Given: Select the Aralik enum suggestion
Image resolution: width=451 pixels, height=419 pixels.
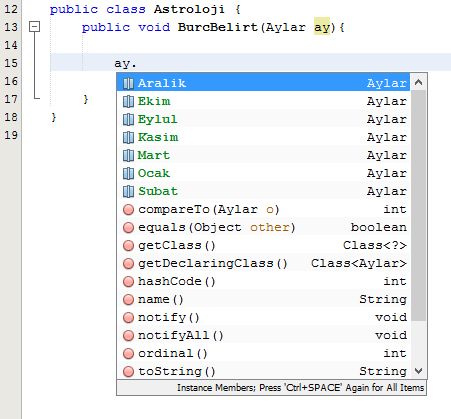Looking at the screenshot, I should pos(264,83).
